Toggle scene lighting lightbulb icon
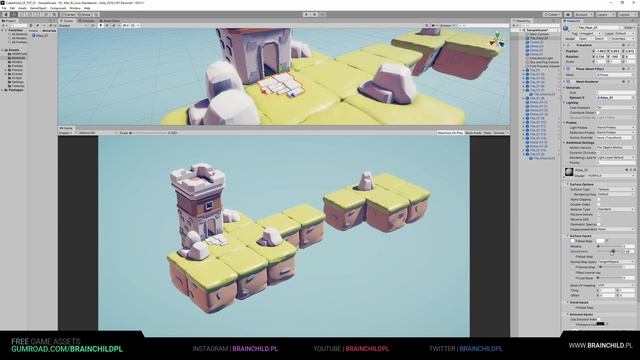640x360 pixels. tap(100, 25)
